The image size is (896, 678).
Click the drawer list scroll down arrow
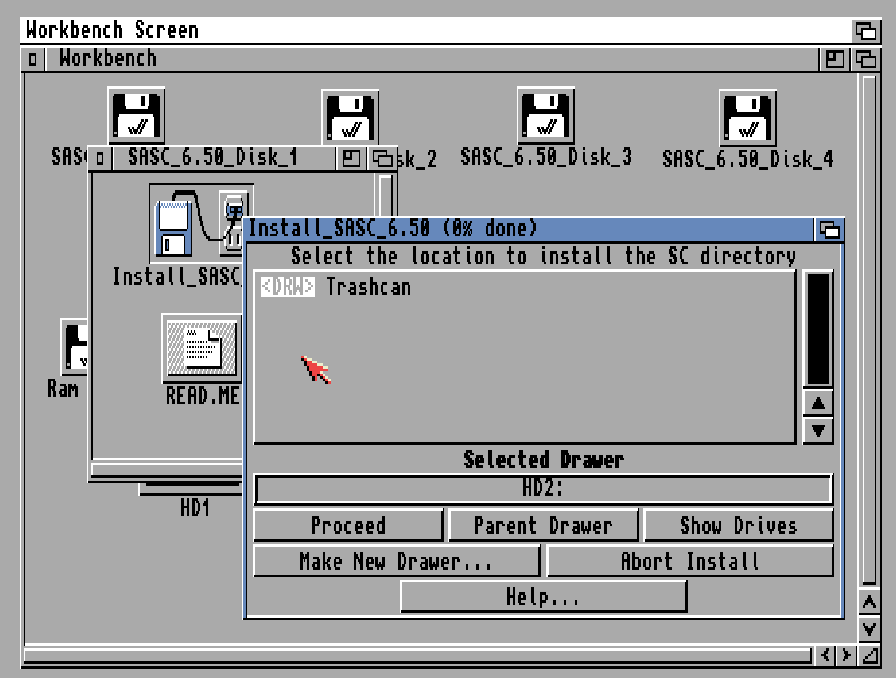click(x=818, y=430)
